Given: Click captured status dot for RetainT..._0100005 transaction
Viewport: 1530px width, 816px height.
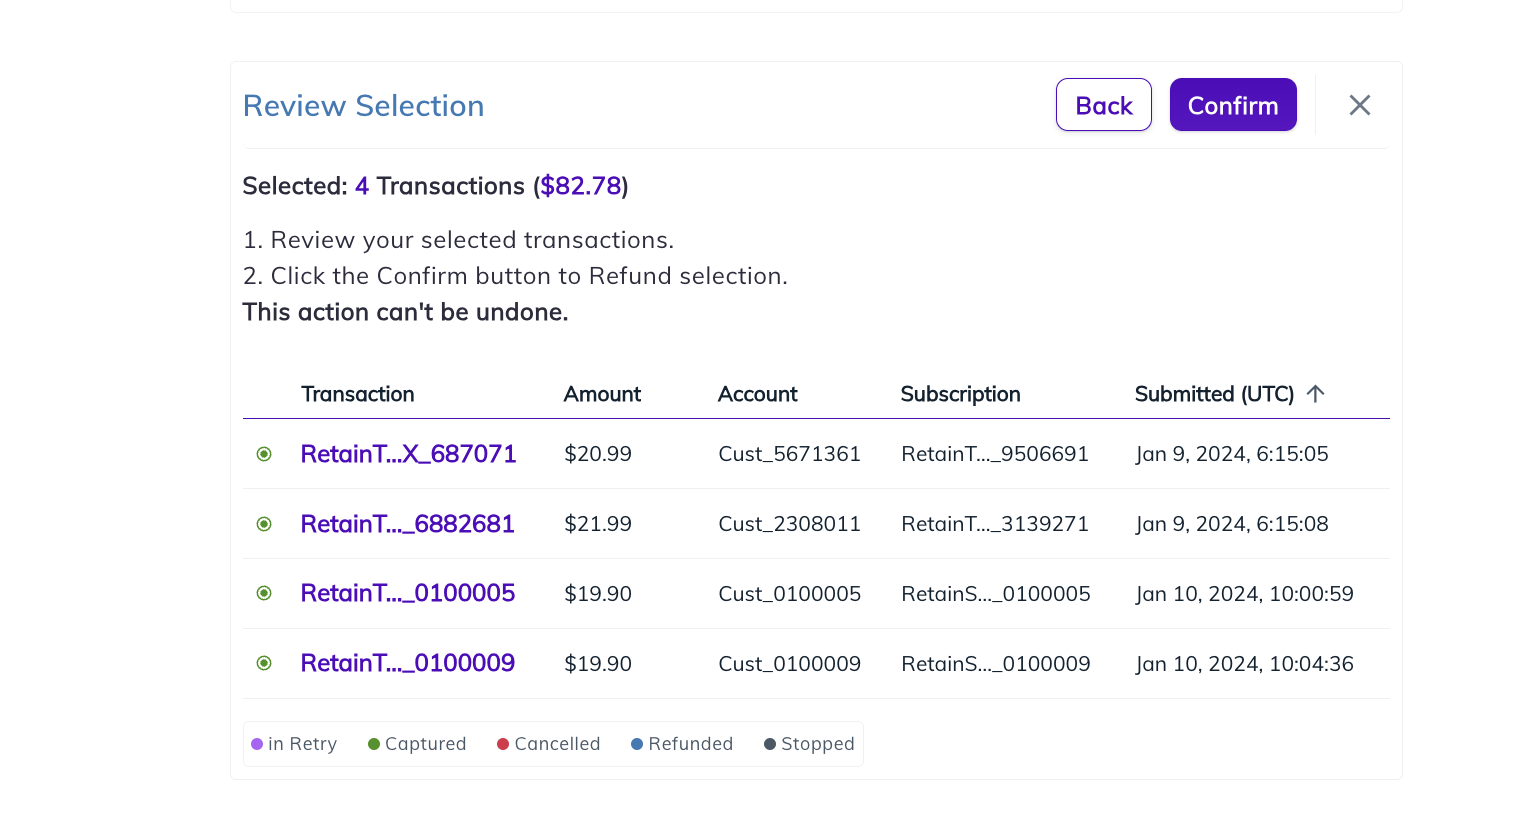Looking at the screenshot, I should [x=264, y=593].
